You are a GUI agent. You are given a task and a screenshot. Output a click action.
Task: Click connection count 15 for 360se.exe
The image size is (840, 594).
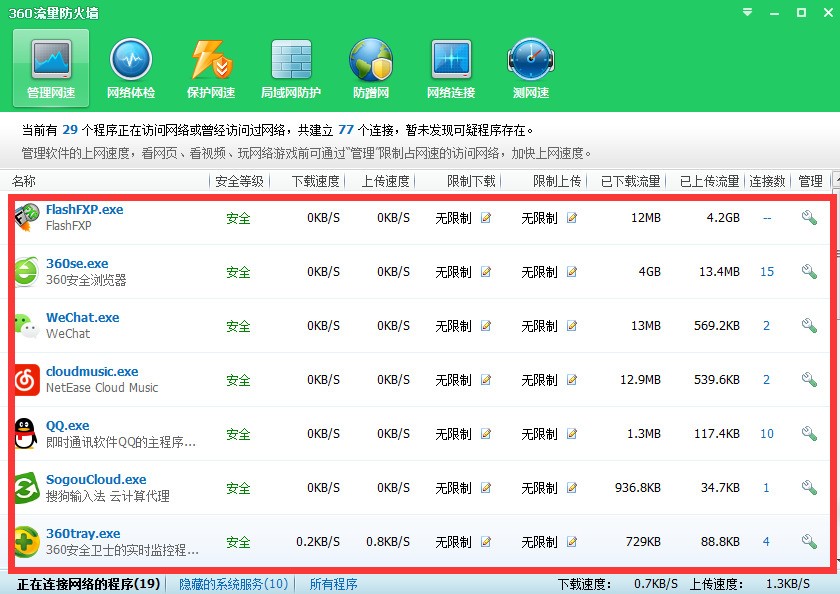pos(767,272)
